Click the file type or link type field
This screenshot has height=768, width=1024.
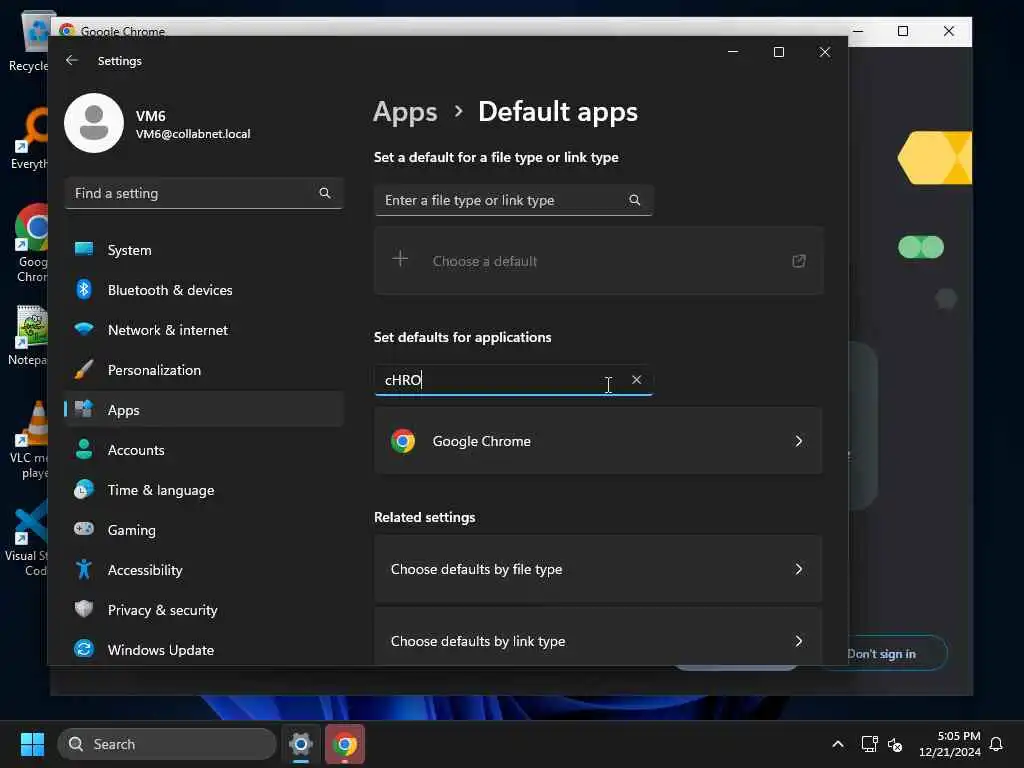click(513, 200)
